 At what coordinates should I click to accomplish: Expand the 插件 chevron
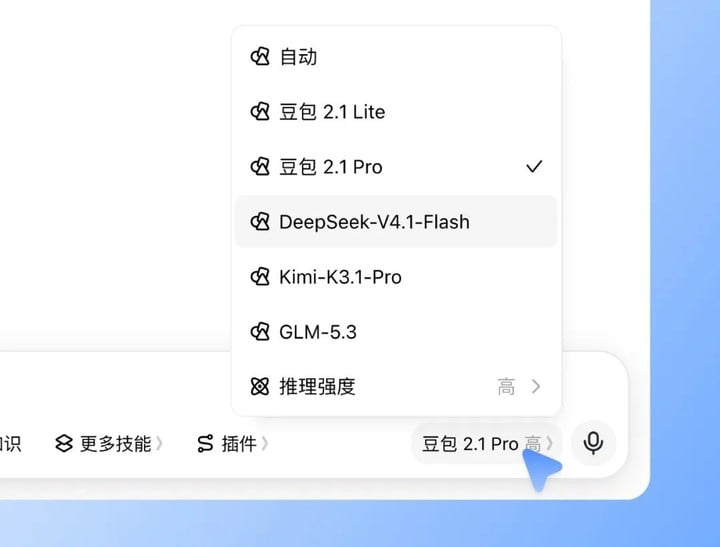coord(265,444)
